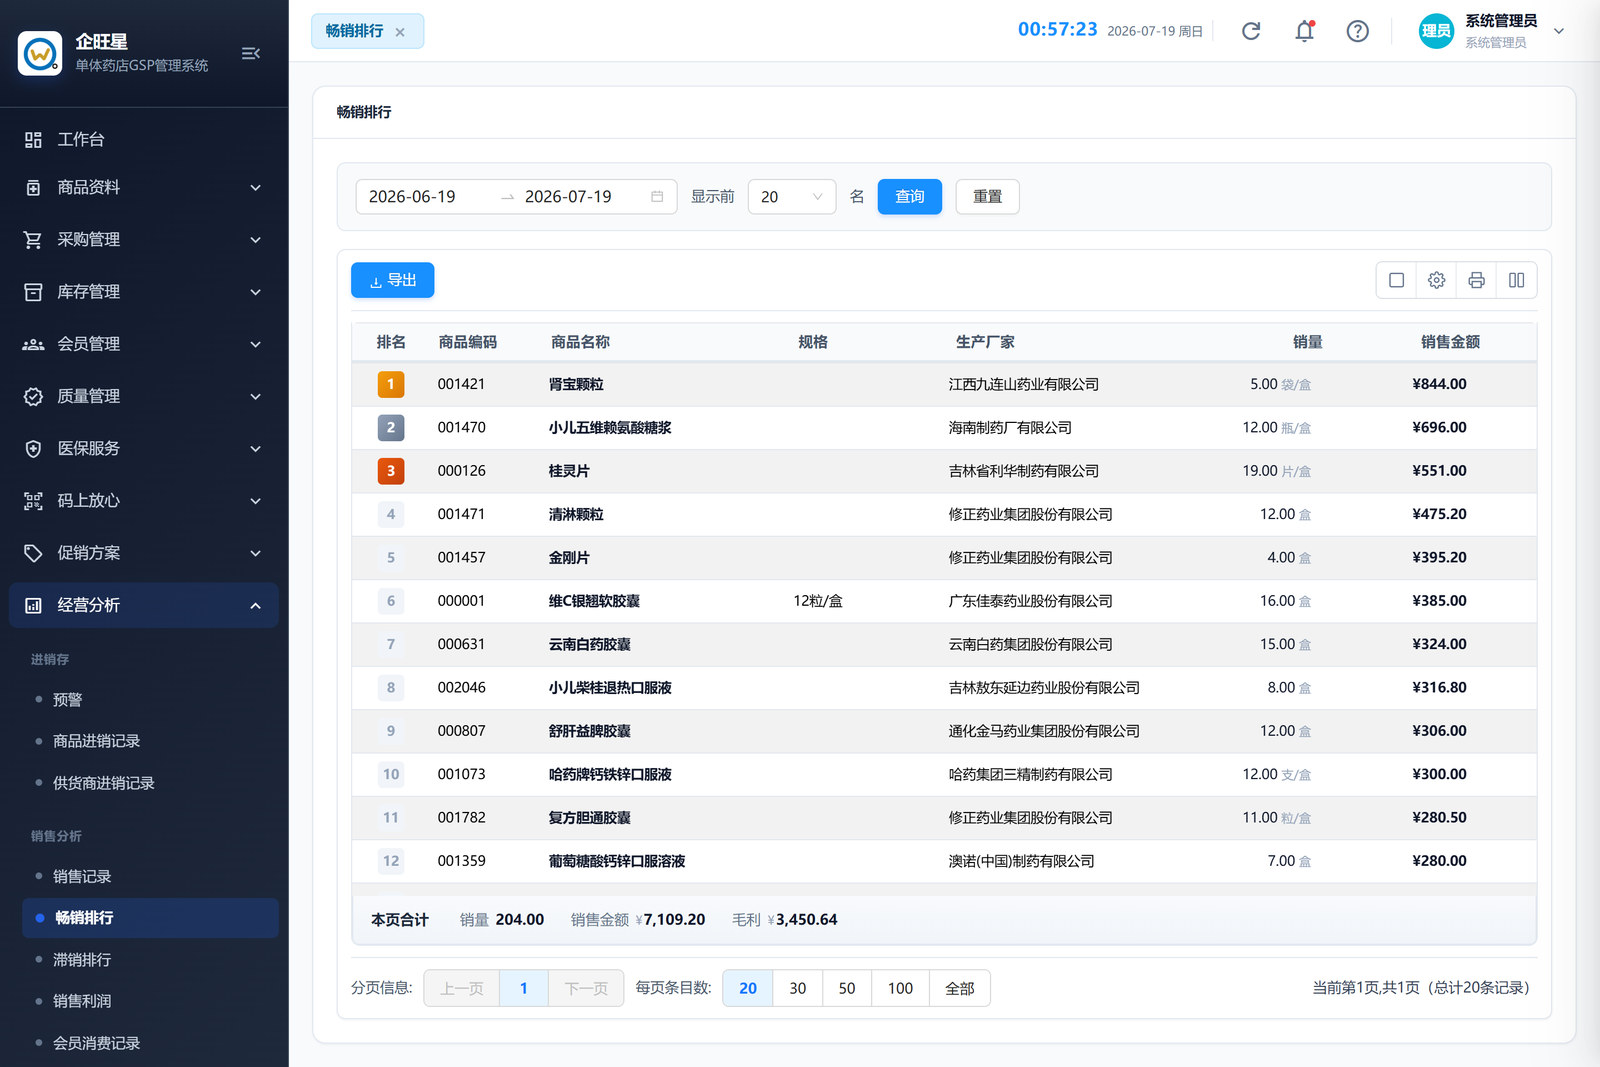Collapse 经营分析 menu chevron

(255, 605)
